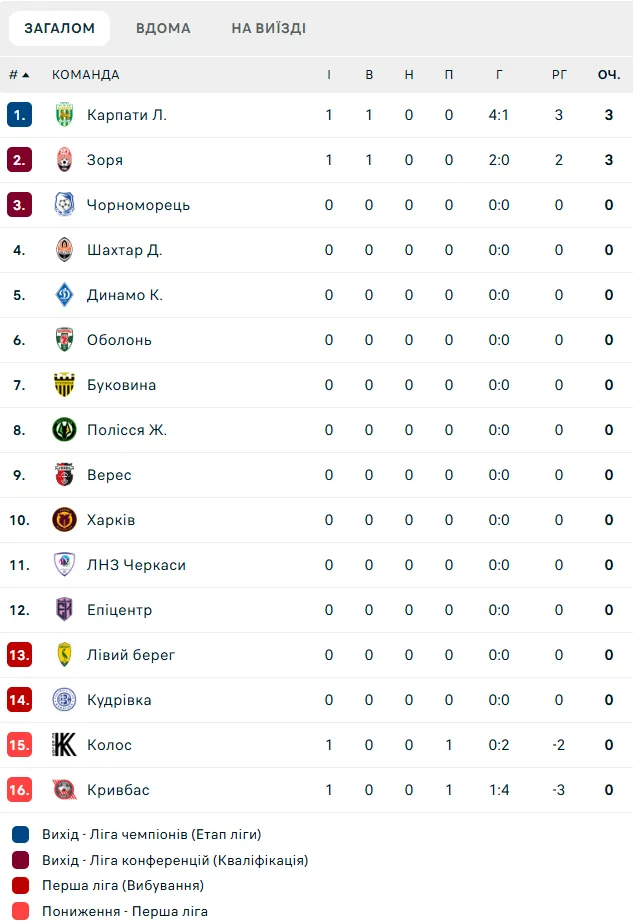The height and width of the screenshot is (922, 633).
Task: Click the Полісся Ж. green logo
Action: point(64,430)
